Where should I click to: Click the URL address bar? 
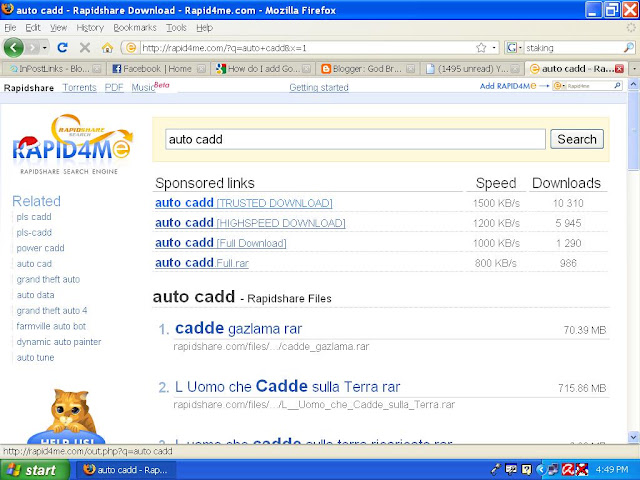click(307, 48)
